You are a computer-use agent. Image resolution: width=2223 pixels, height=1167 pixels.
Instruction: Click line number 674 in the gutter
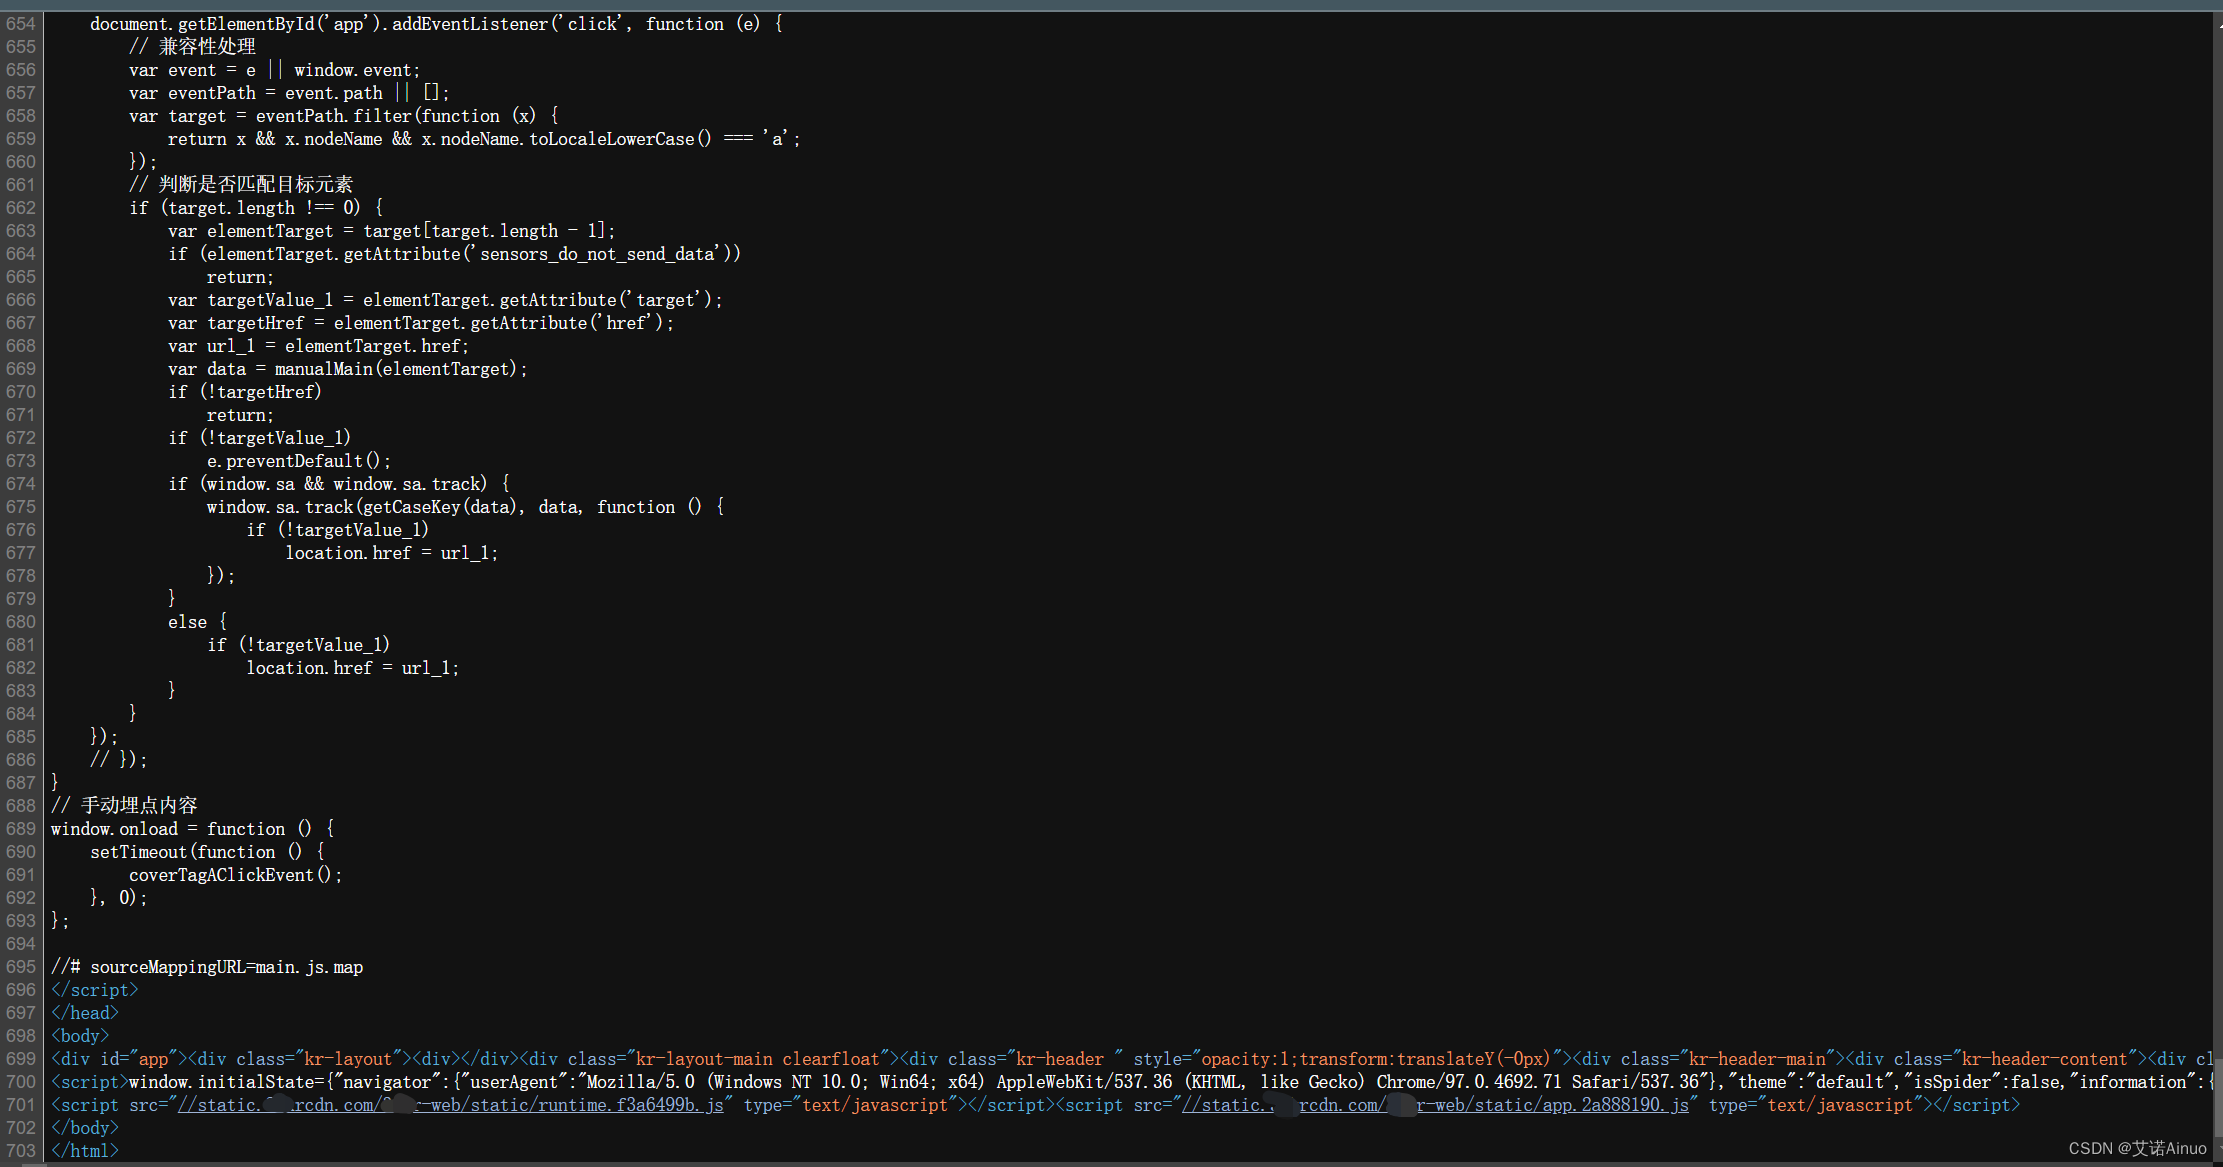pos(21,484)
